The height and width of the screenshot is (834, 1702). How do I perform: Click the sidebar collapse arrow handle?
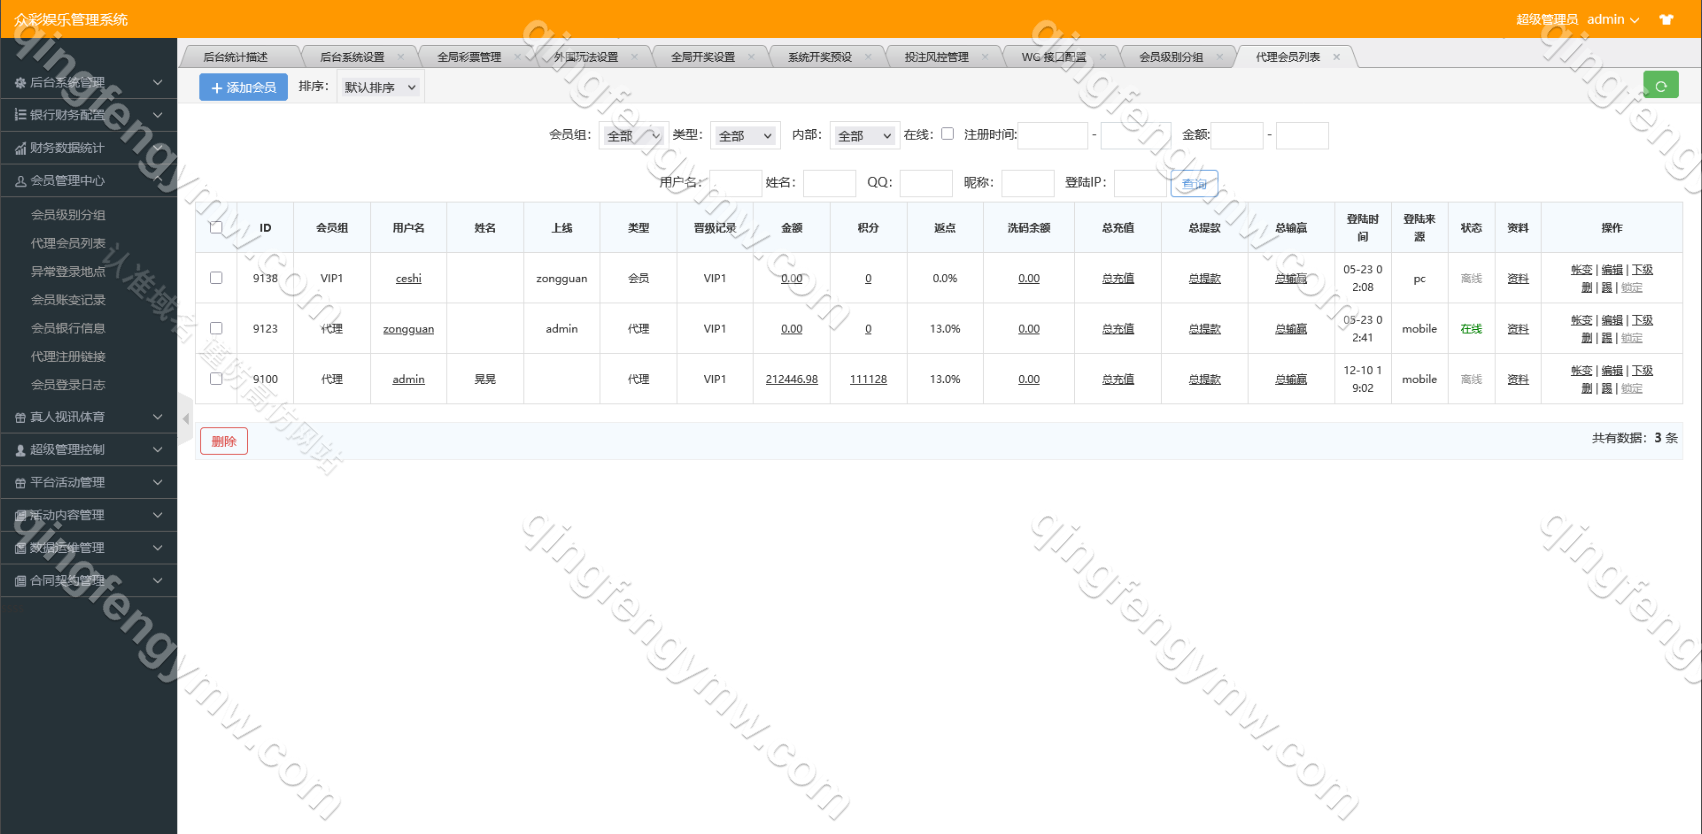click(185, 419)
